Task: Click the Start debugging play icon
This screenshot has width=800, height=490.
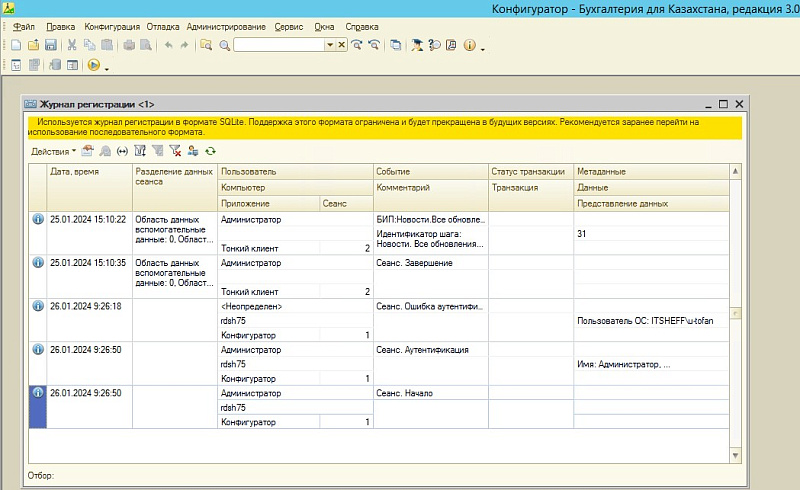Action: (x=93, y=66)
